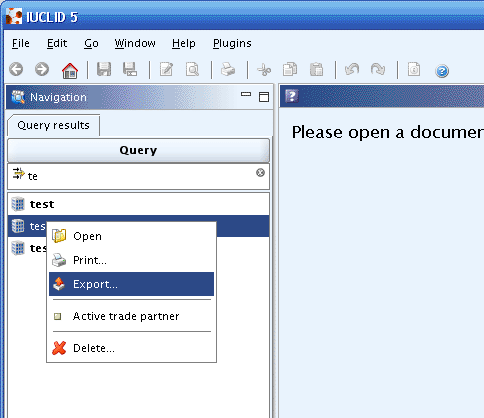
Task: Toggle Active trade partner in context menu
Action: click(131, 316)
